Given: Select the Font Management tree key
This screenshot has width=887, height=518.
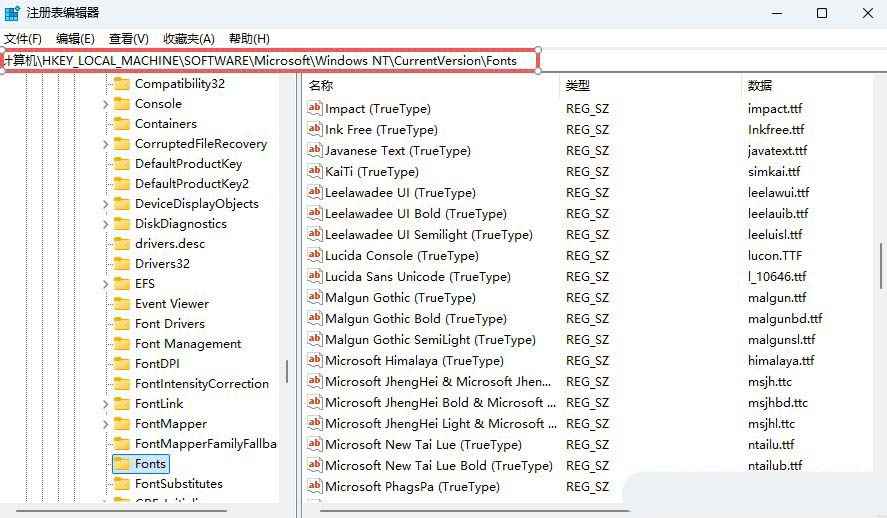Looking at the screenshot, I should (188, 344).
